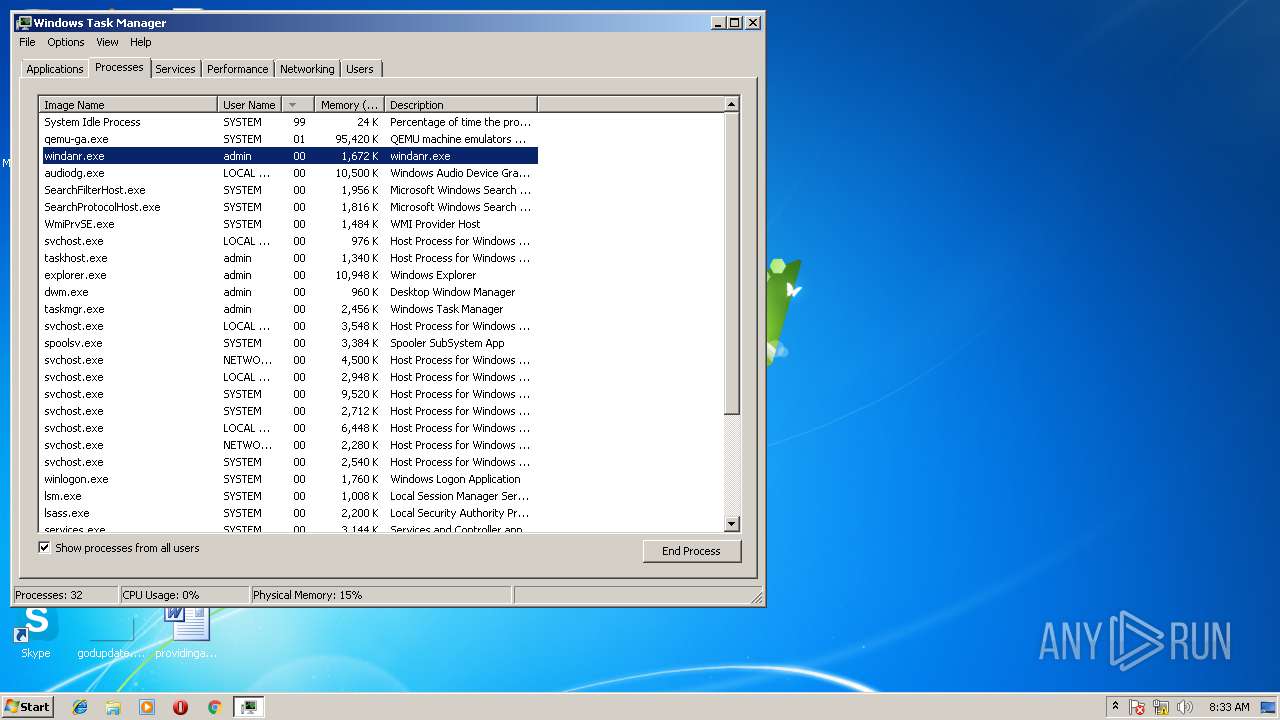Click CPU Usage 0% status entry
This screenshot has height=720, width=1280.
point(183,595)
